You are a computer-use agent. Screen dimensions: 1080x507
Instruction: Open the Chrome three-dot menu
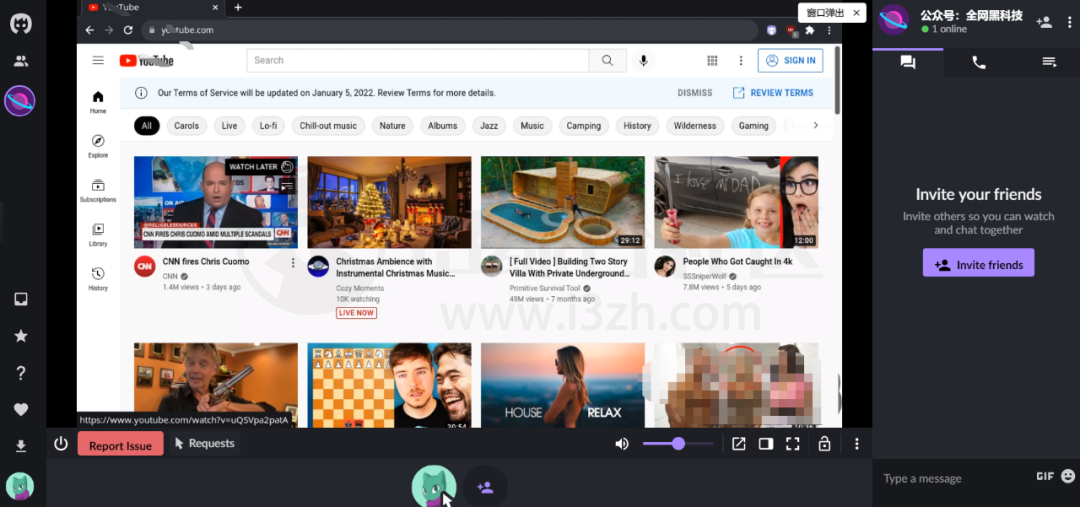(829, 30)
